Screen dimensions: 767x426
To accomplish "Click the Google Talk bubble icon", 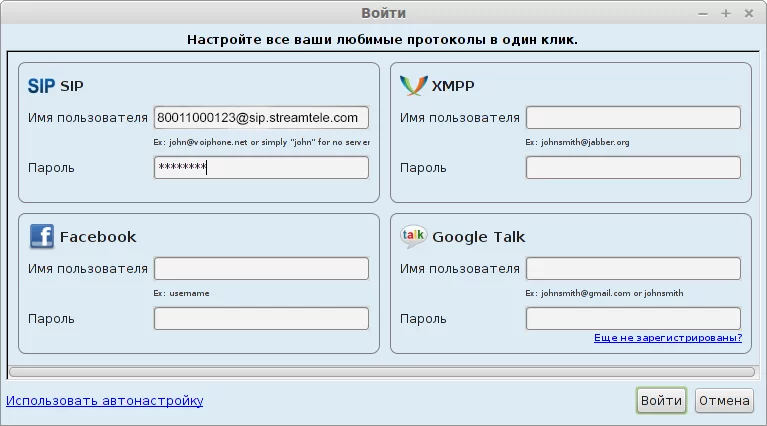I will (413, 237).
